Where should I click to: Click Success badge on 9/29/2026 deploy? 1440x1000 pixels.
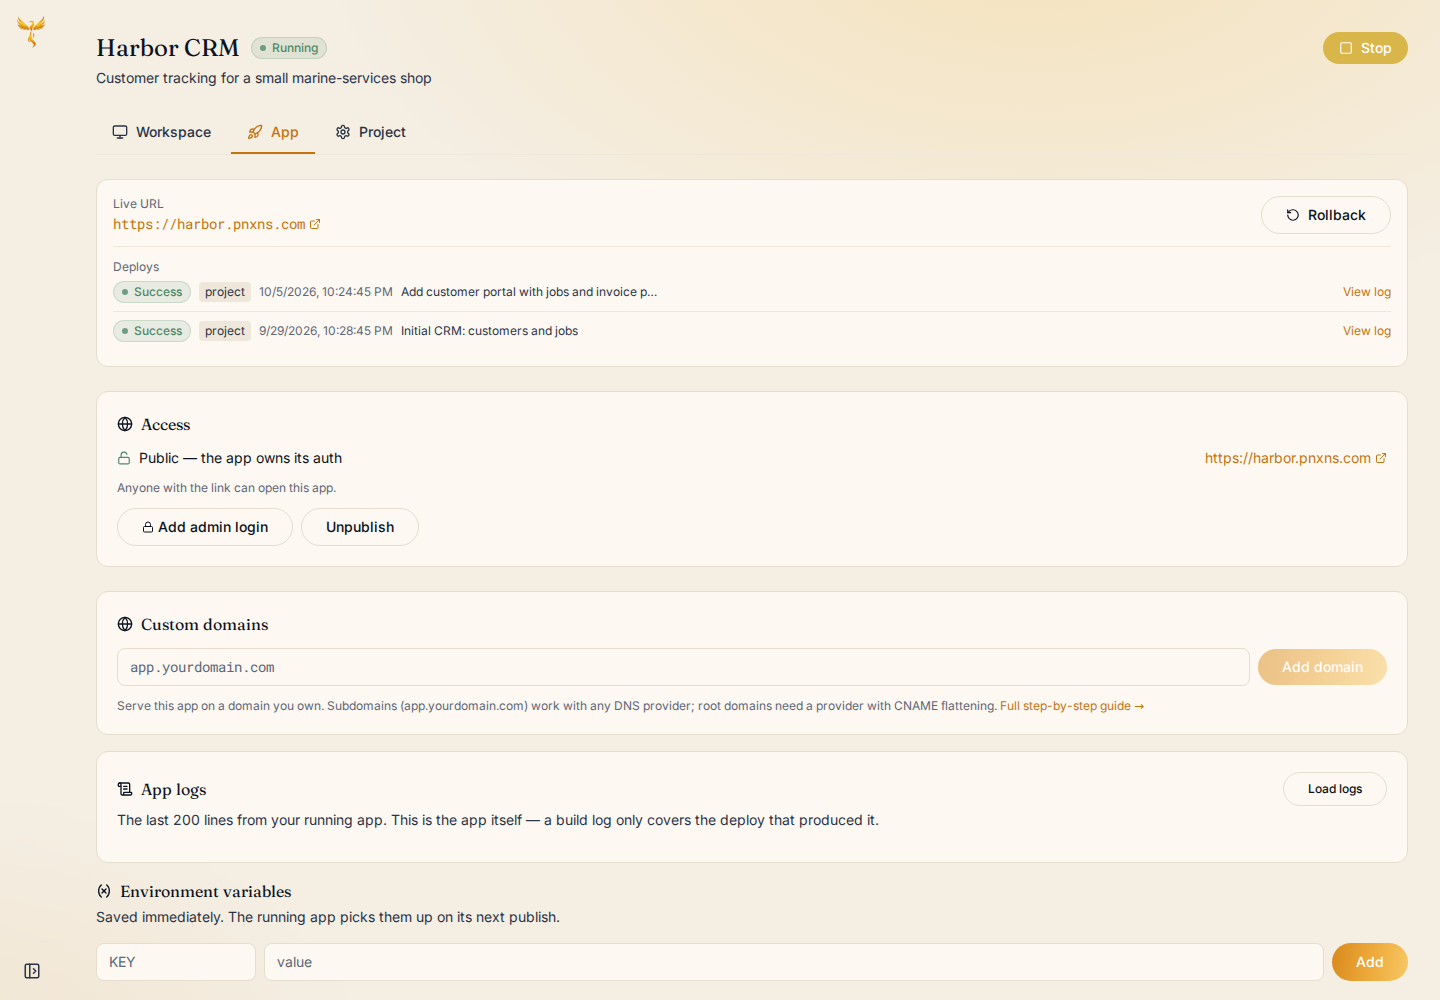coord(152,331)
